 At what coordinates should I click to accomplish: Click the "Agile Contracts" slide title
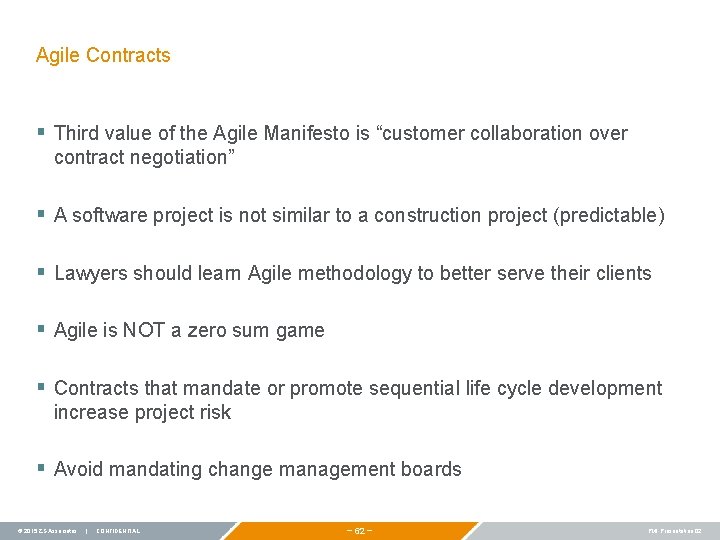(103, 56)
